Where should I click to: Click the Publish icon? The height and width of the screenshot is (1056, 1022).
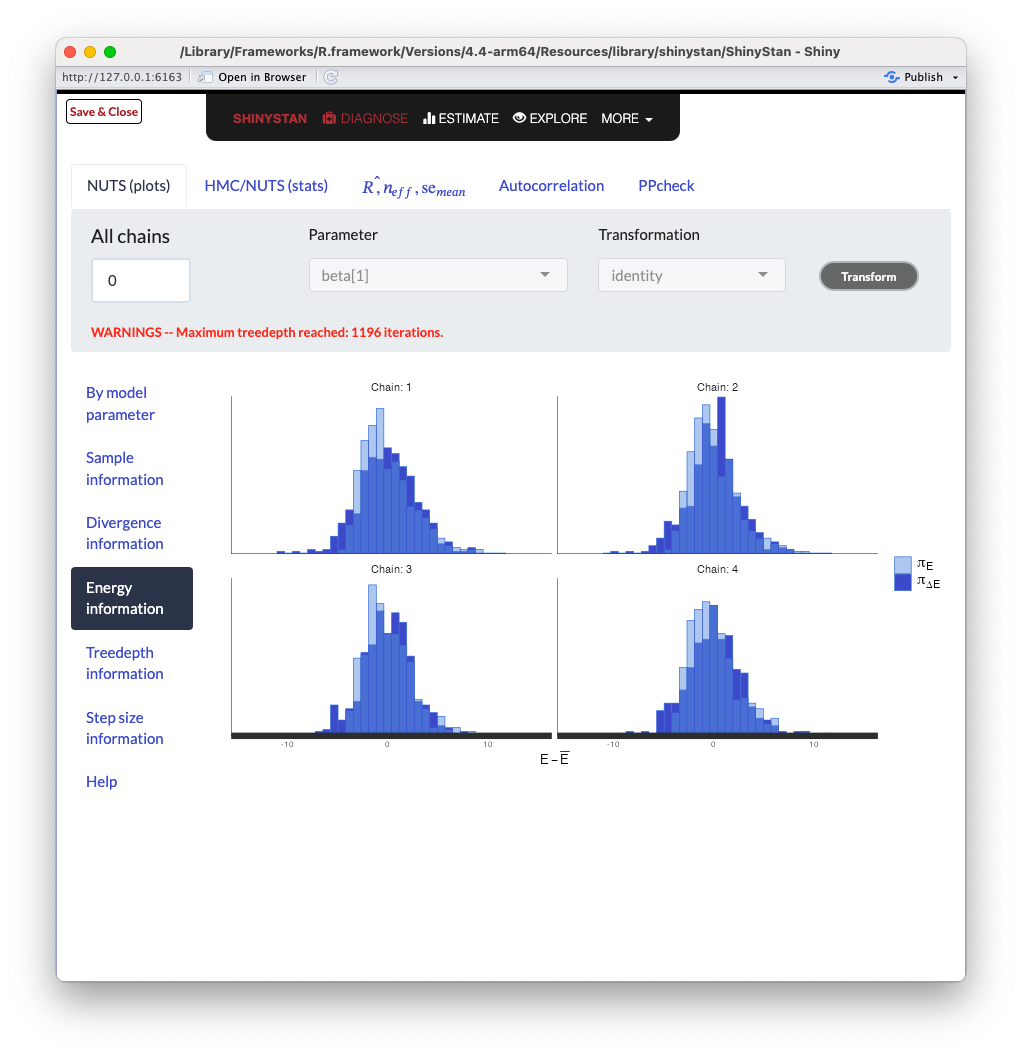[x=892, y=77]
